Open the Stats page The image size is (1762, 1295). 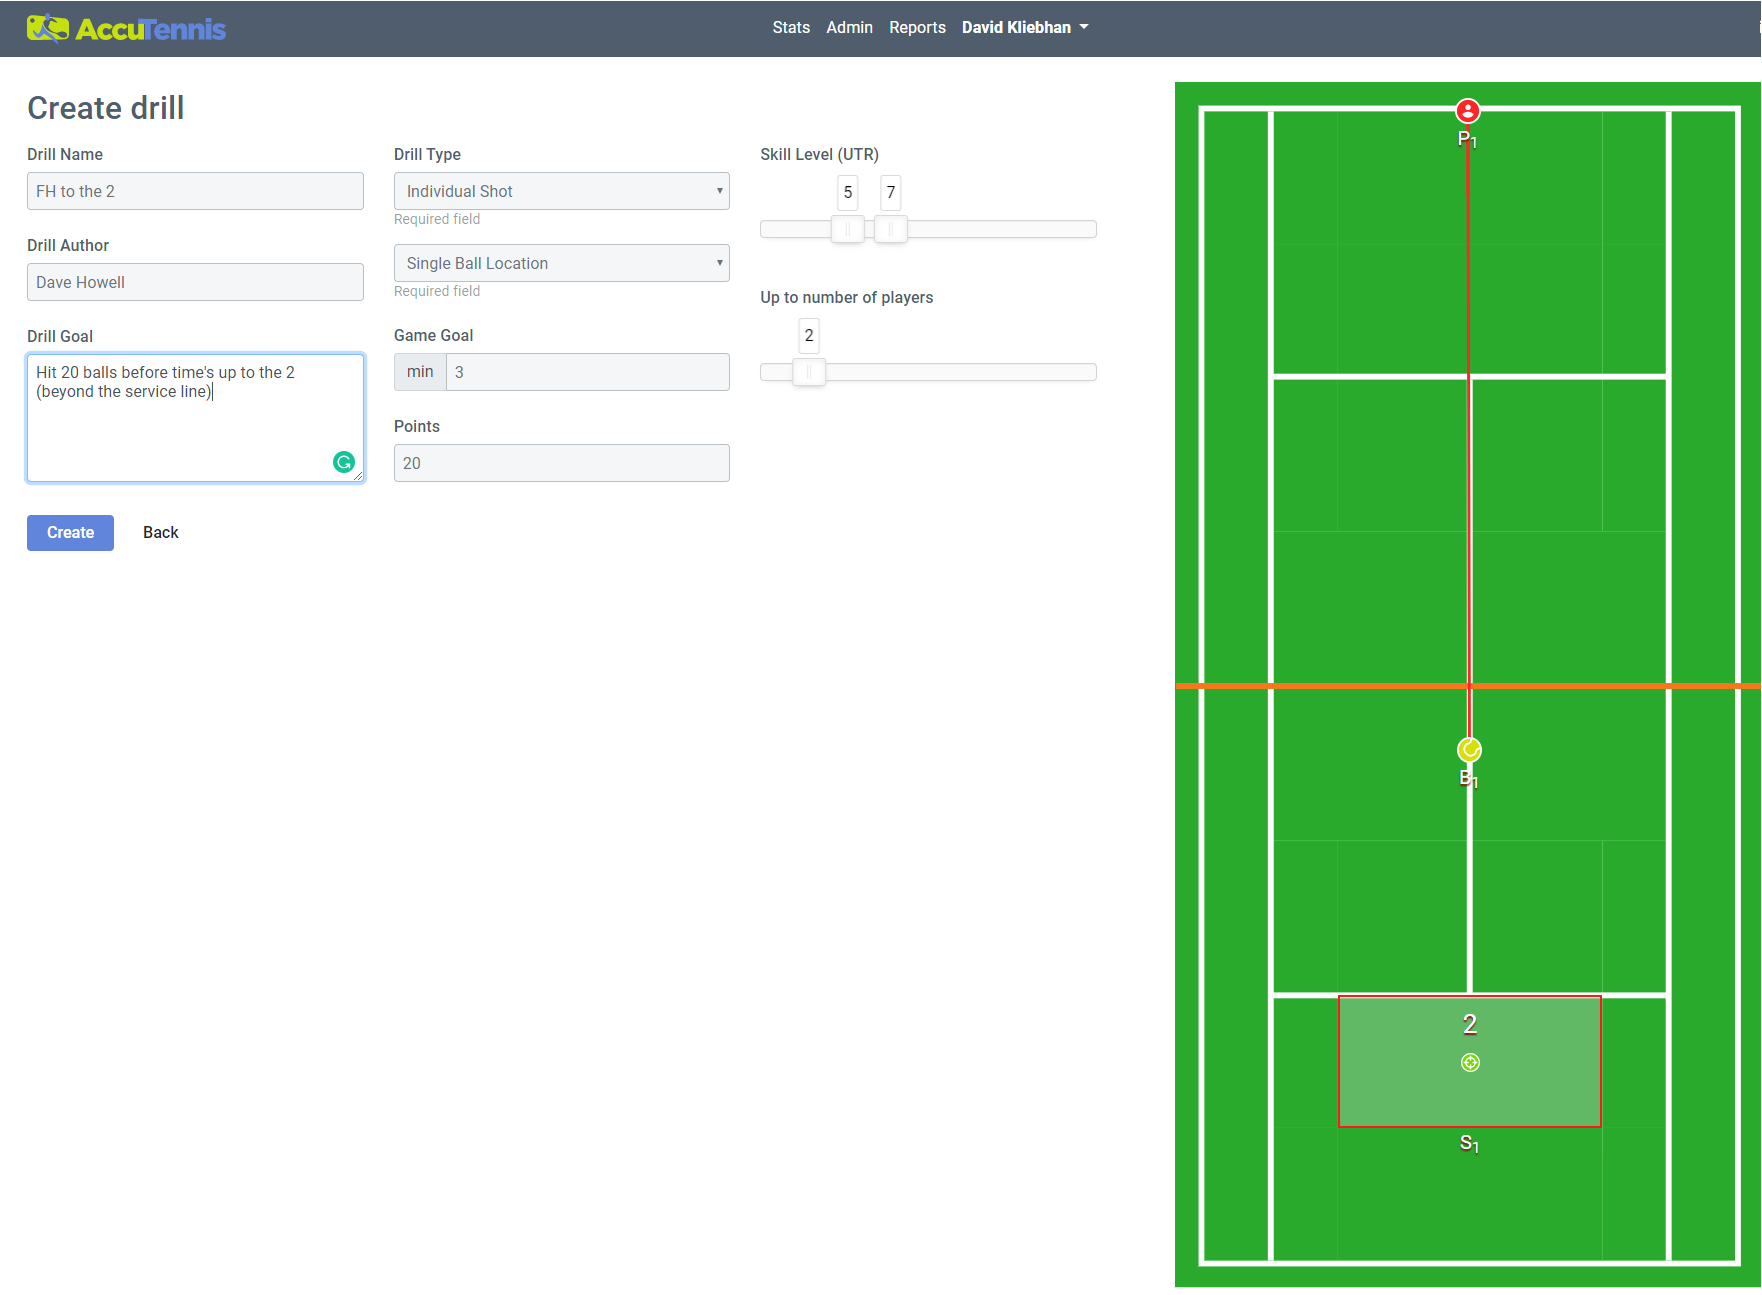[x=790, y=28]
